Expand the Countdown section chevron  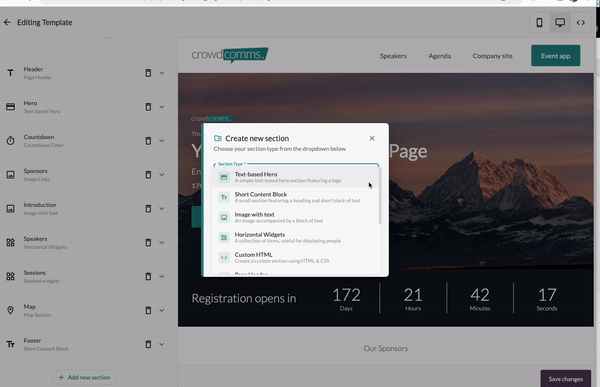tap(162, 140)
